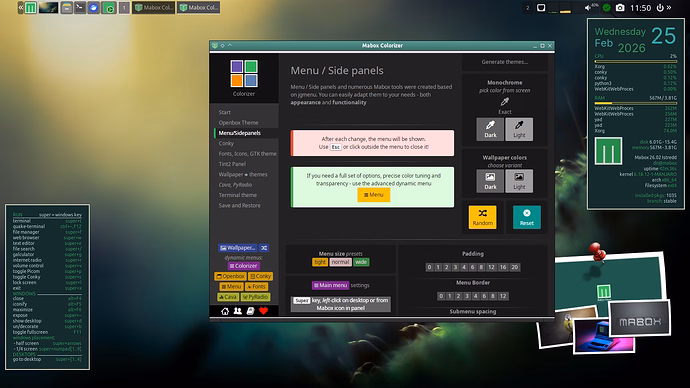Viewport: 690px width, 388px height.
Task: Open the Openbox dynamic menu button
Action: pyautogui.click(x=231, y=276)
